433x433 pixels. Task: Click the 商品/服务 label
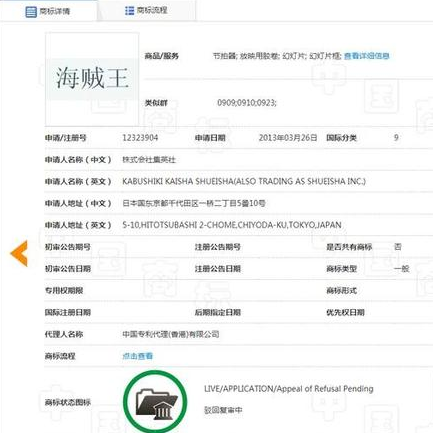tap(161, 56)
